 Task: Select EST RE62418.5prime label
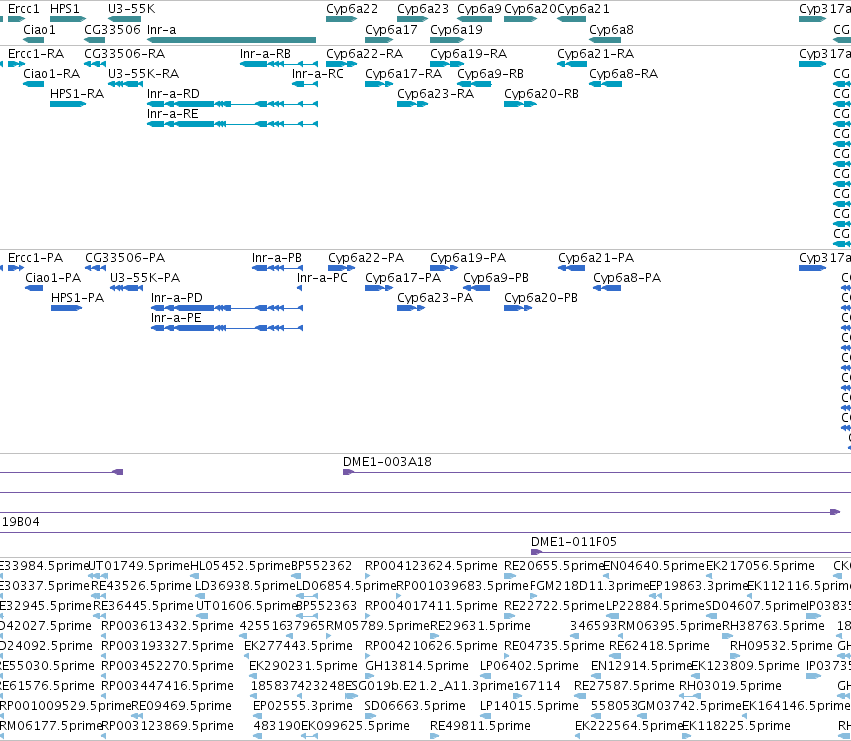click(659, 645)
